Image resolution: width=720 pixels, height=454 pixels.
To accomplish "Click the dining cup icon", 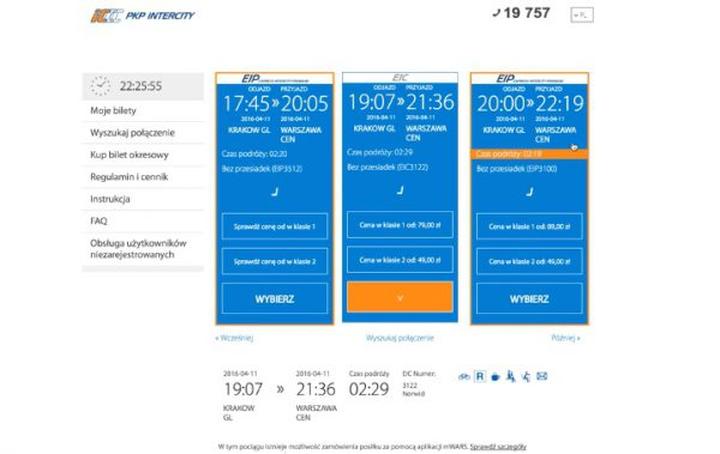I will (x=496, y=377).
